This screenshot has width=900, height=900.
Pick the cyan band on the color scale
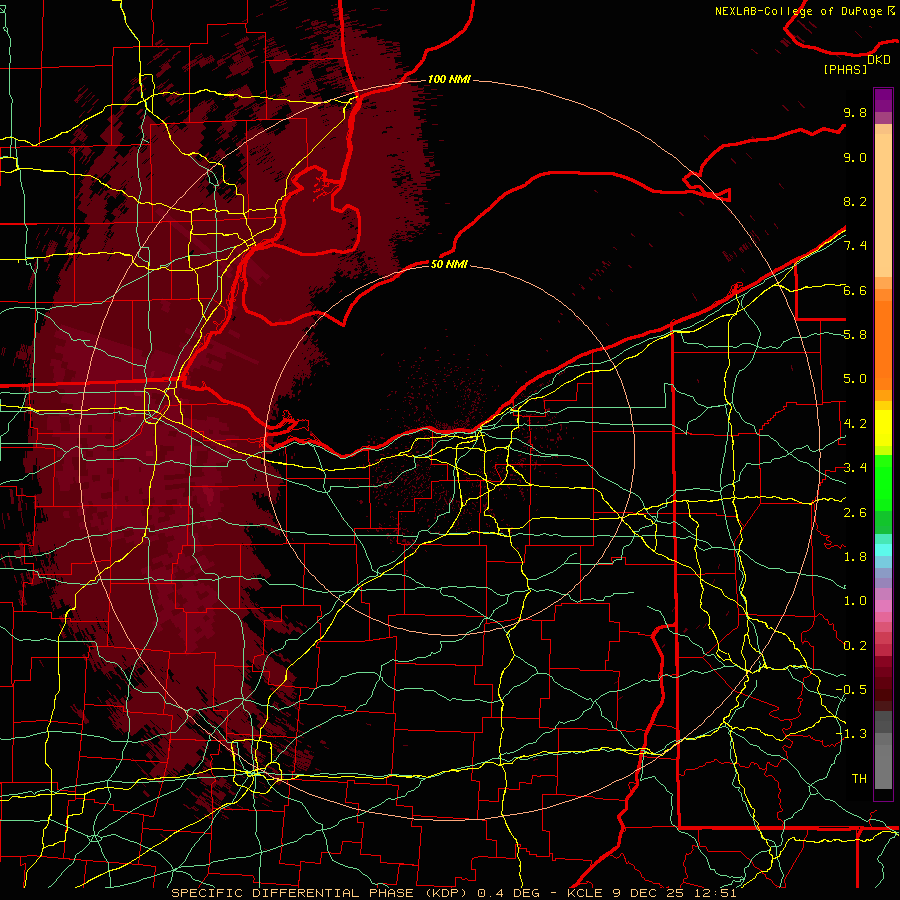[x=883, y=550]
